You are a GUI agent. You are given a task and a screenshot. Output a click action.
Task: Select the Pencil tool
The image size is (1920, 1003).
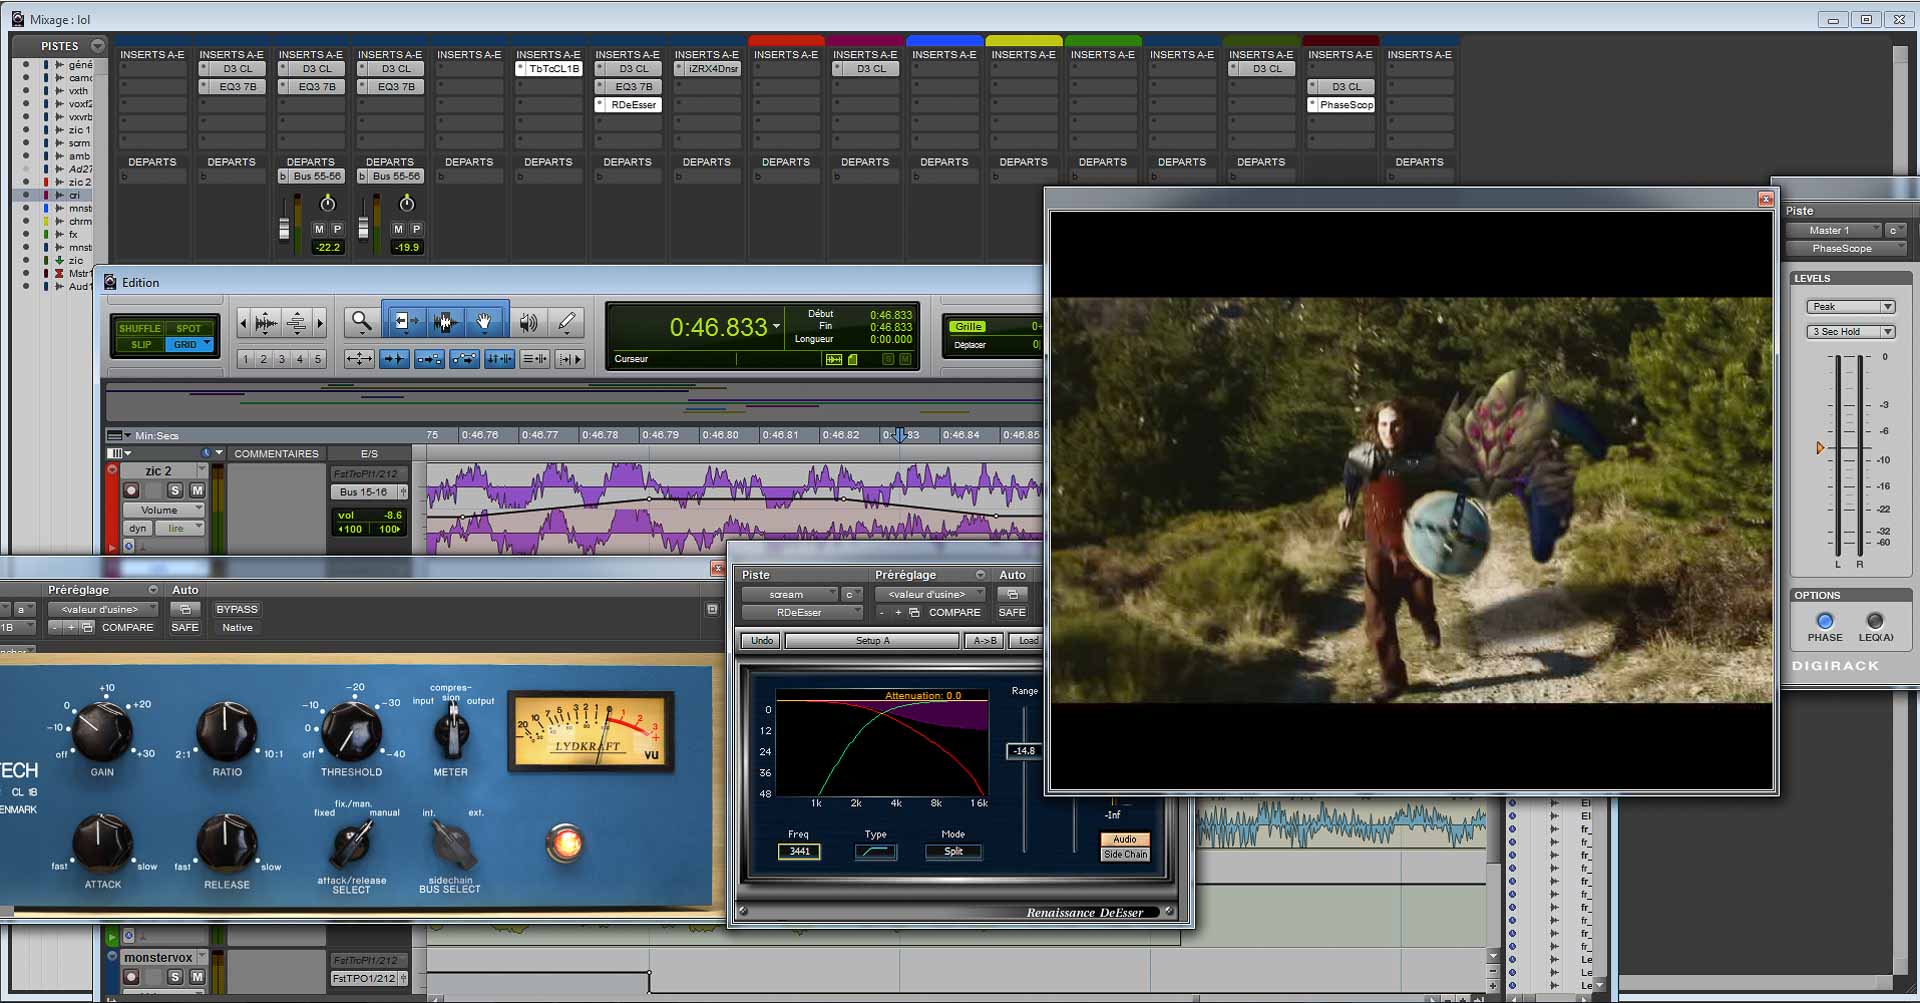click(x=566, y=322)
